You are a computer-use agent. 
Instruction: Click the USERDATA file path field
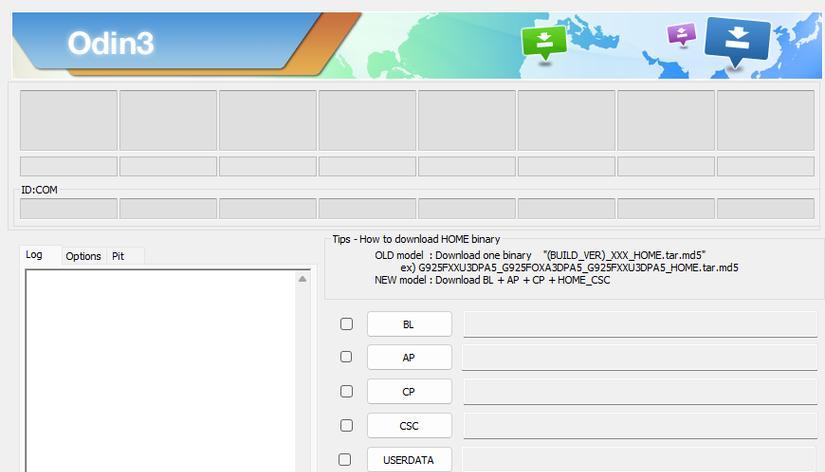(640, 459)
